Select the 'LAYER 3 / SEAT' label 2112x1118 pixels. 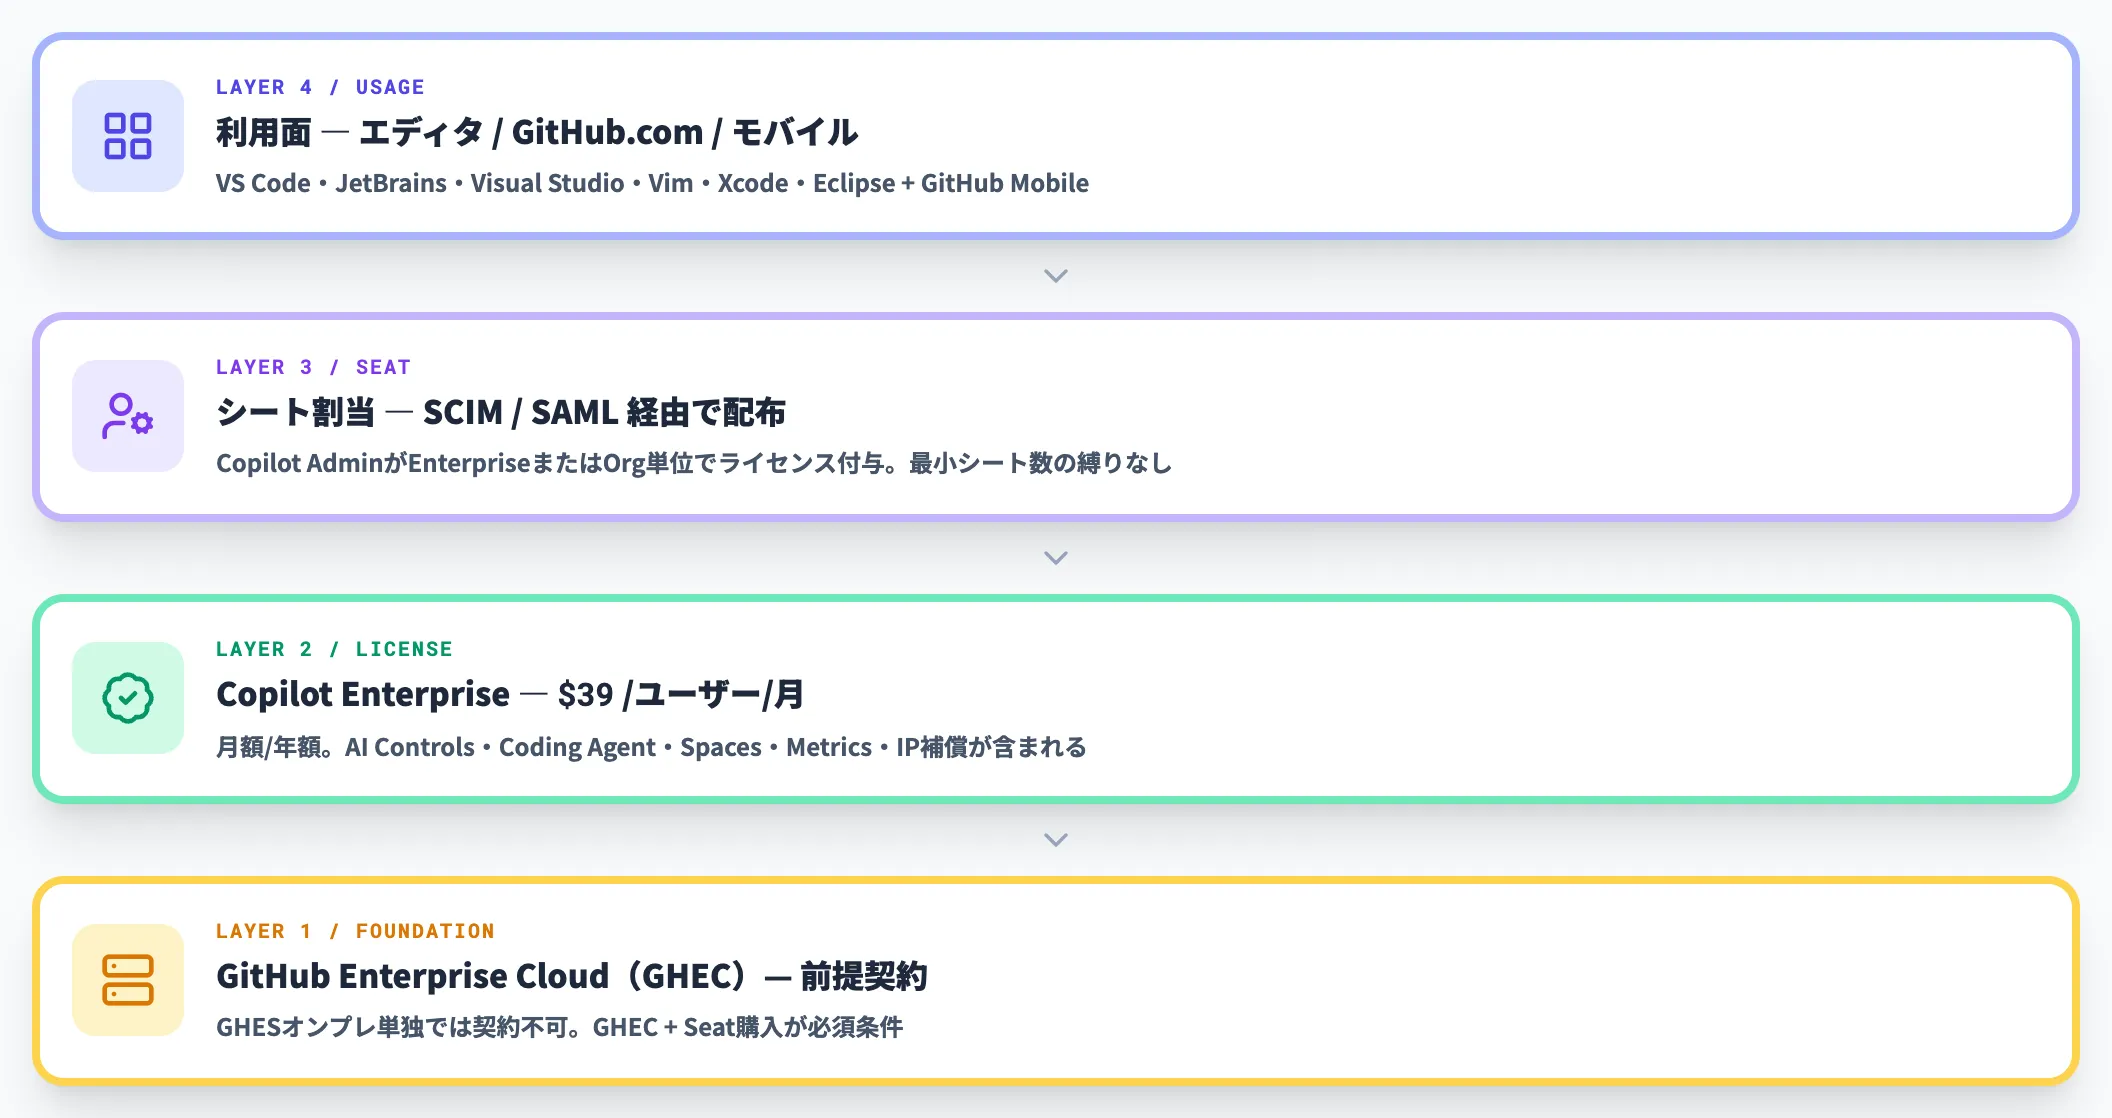(313, 367)
